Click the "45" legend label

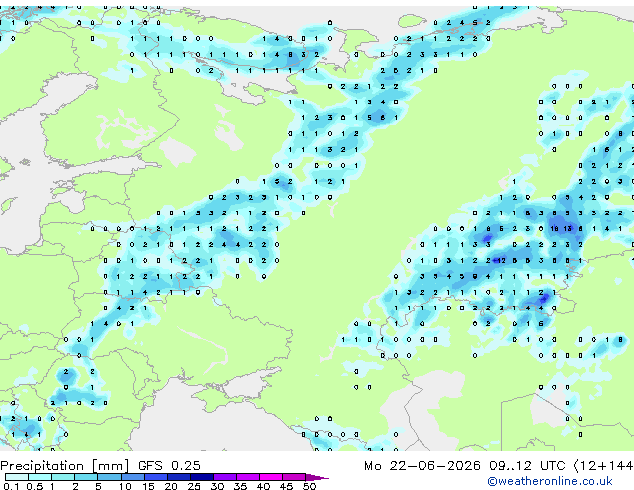[x=286, y=486]
